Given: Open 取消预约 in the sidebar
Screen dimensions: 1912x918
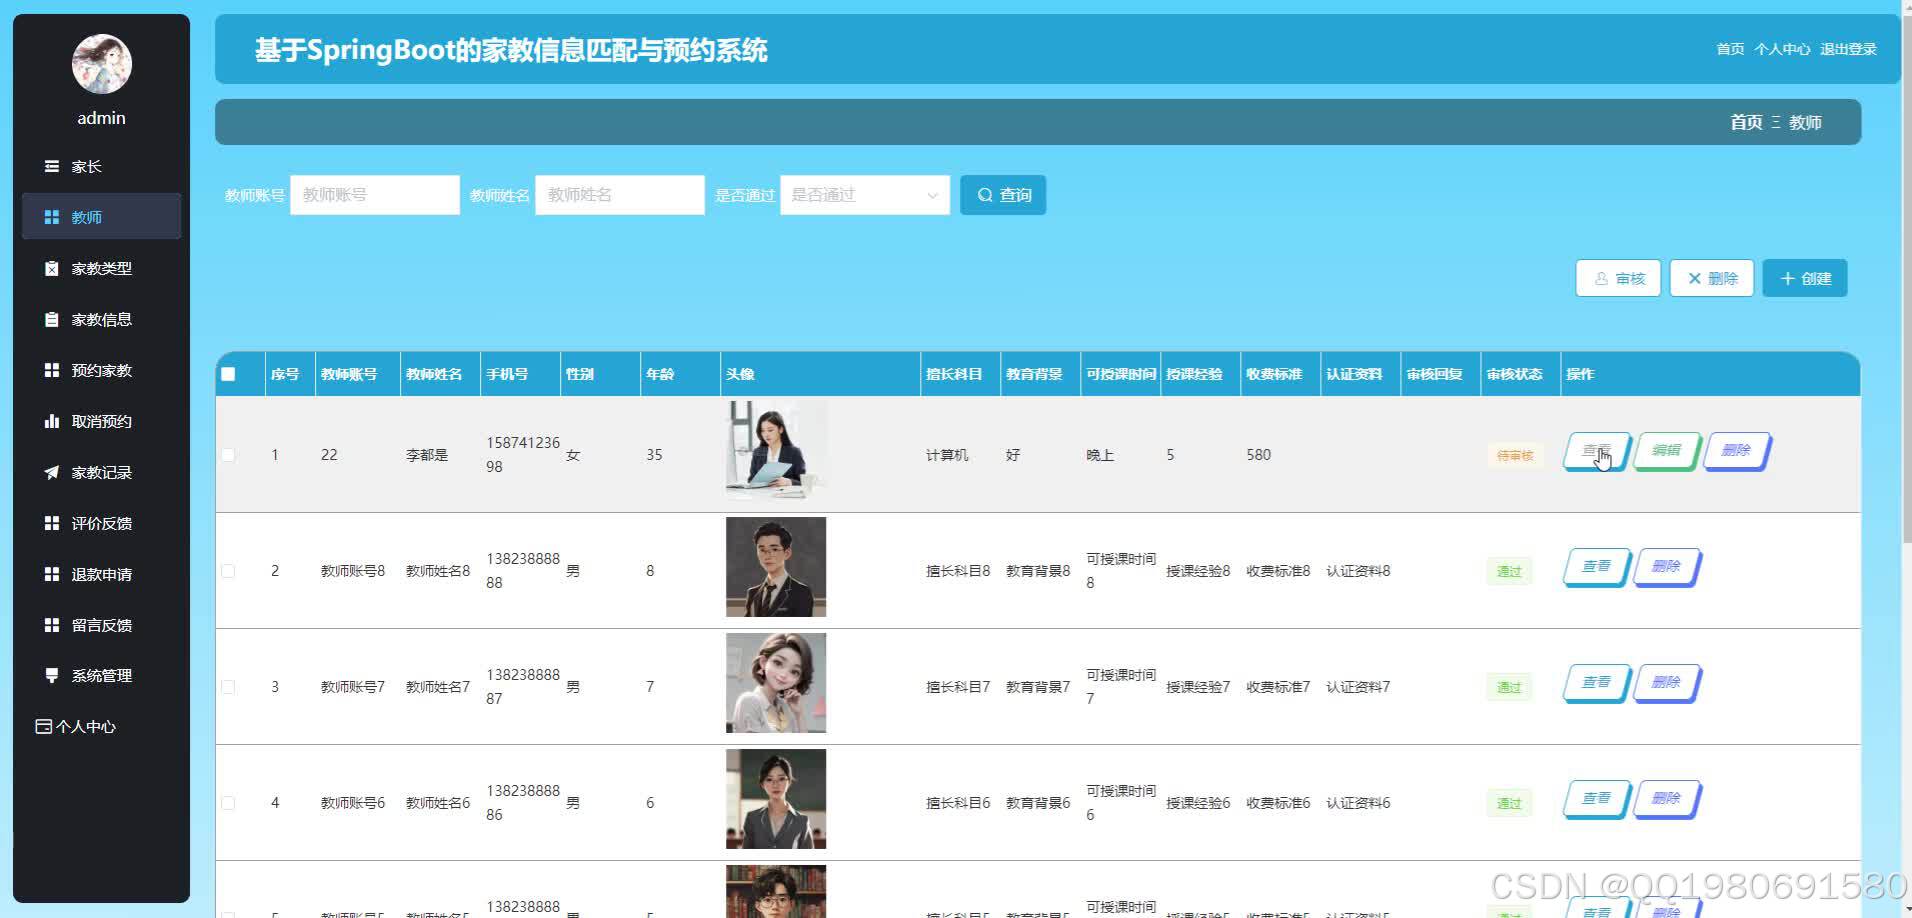Looking at the screenshot, I should 101,421.
